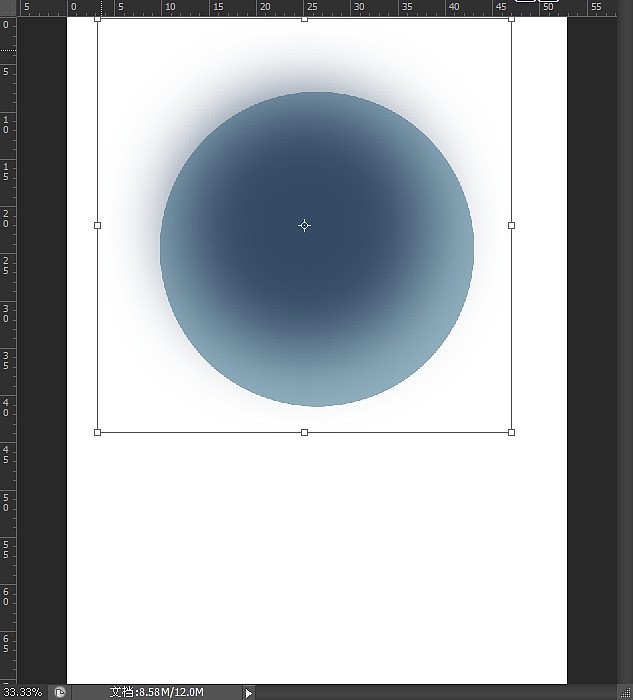Click the bottom-left corner transform handle

point(98,432)
